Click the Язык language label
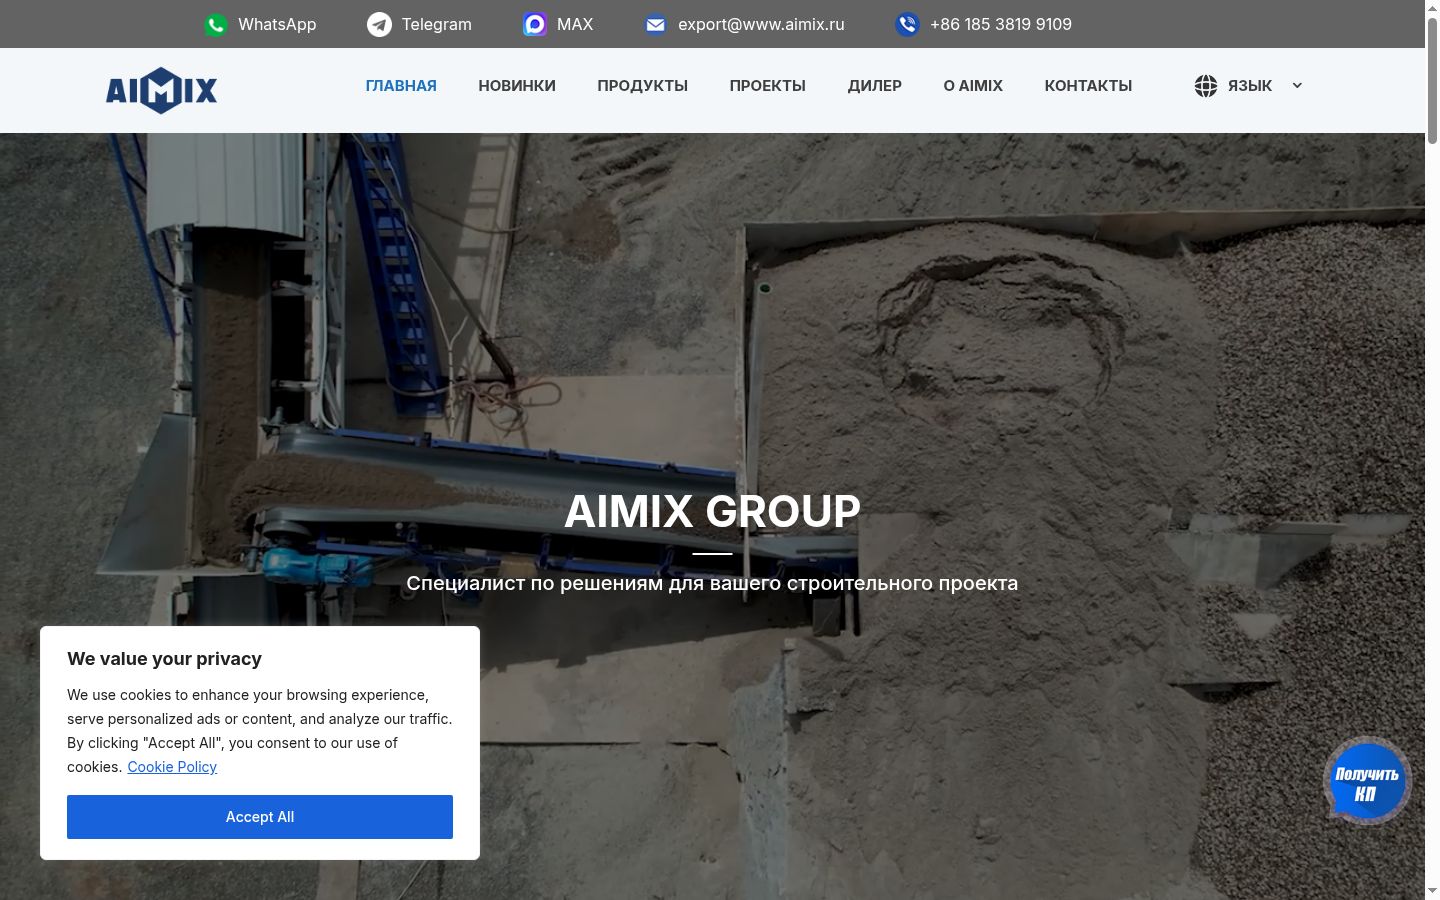 pos(1250,86)
